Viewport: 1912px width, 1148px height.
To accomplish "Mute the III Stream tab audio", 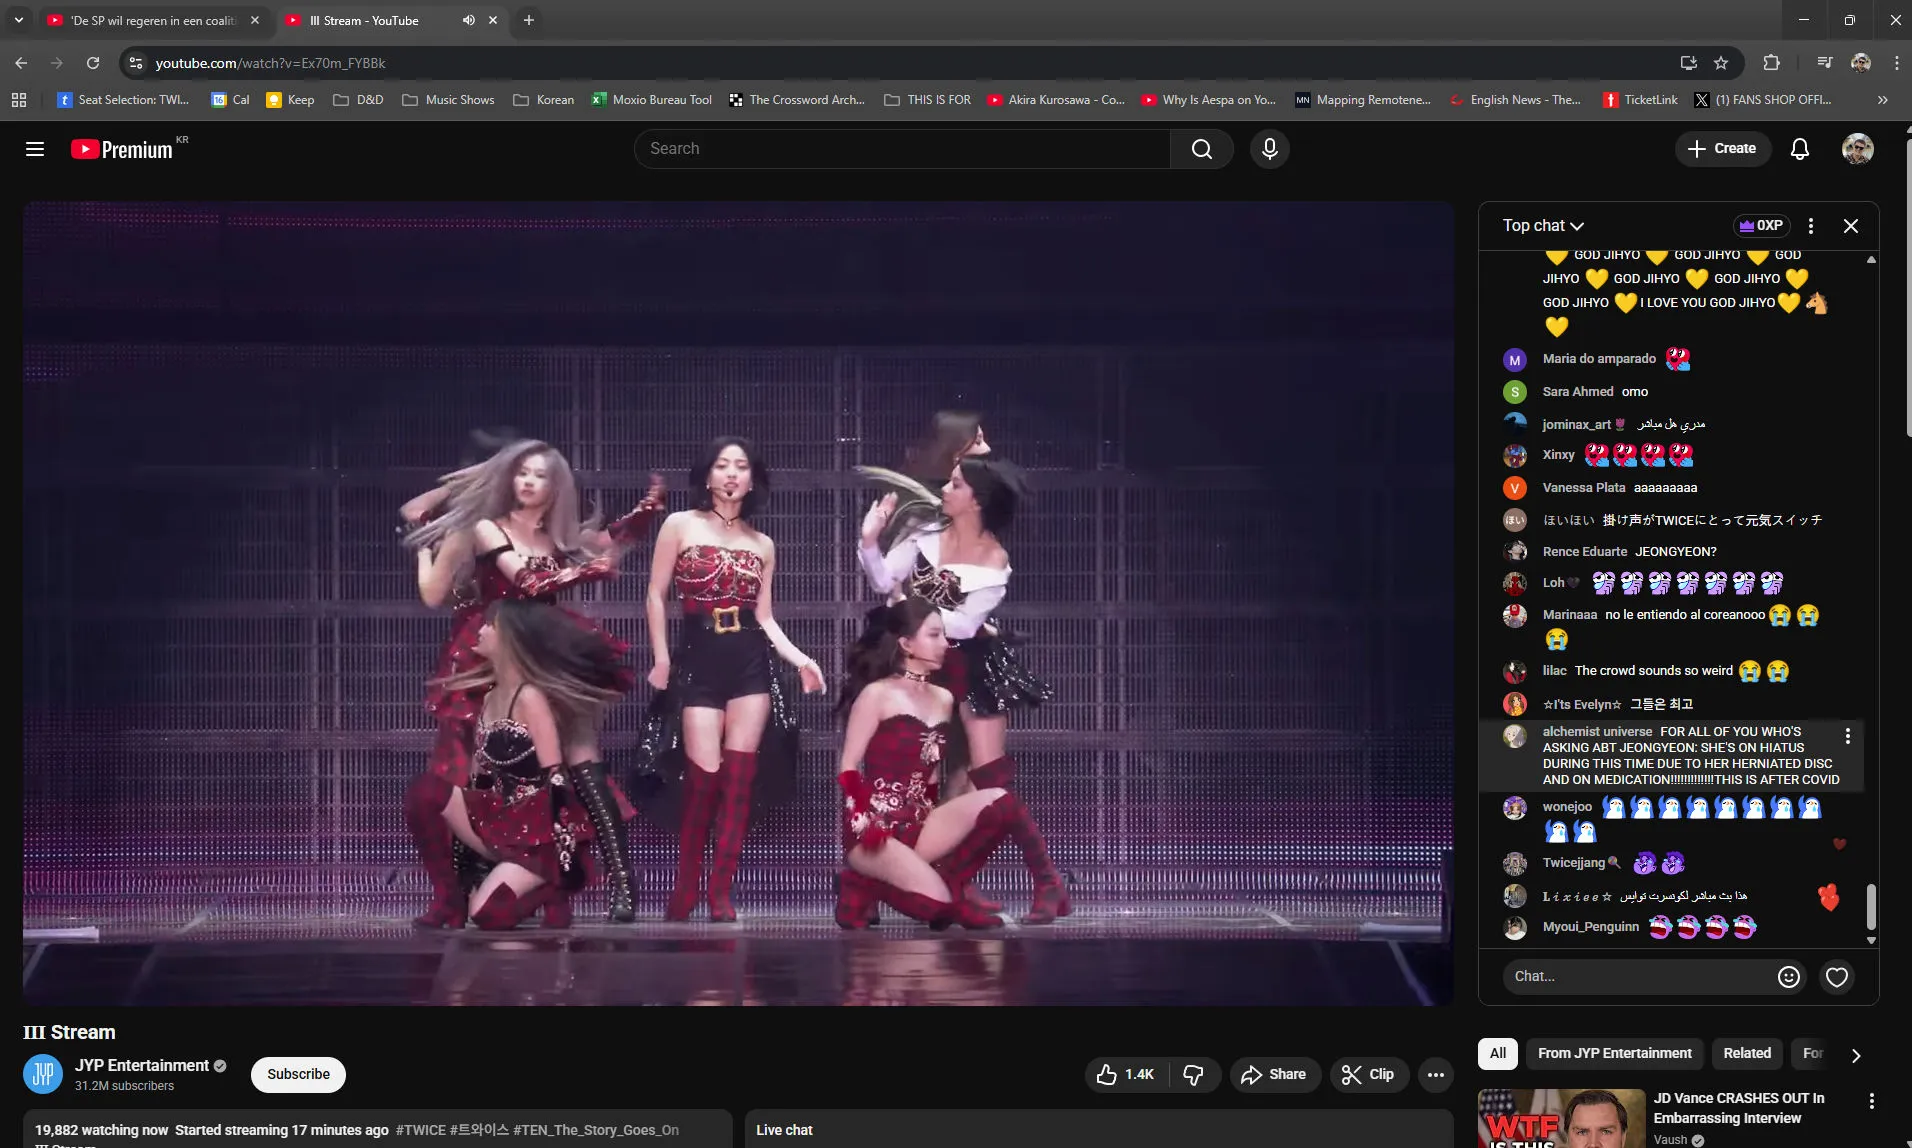I will (468, 20).
